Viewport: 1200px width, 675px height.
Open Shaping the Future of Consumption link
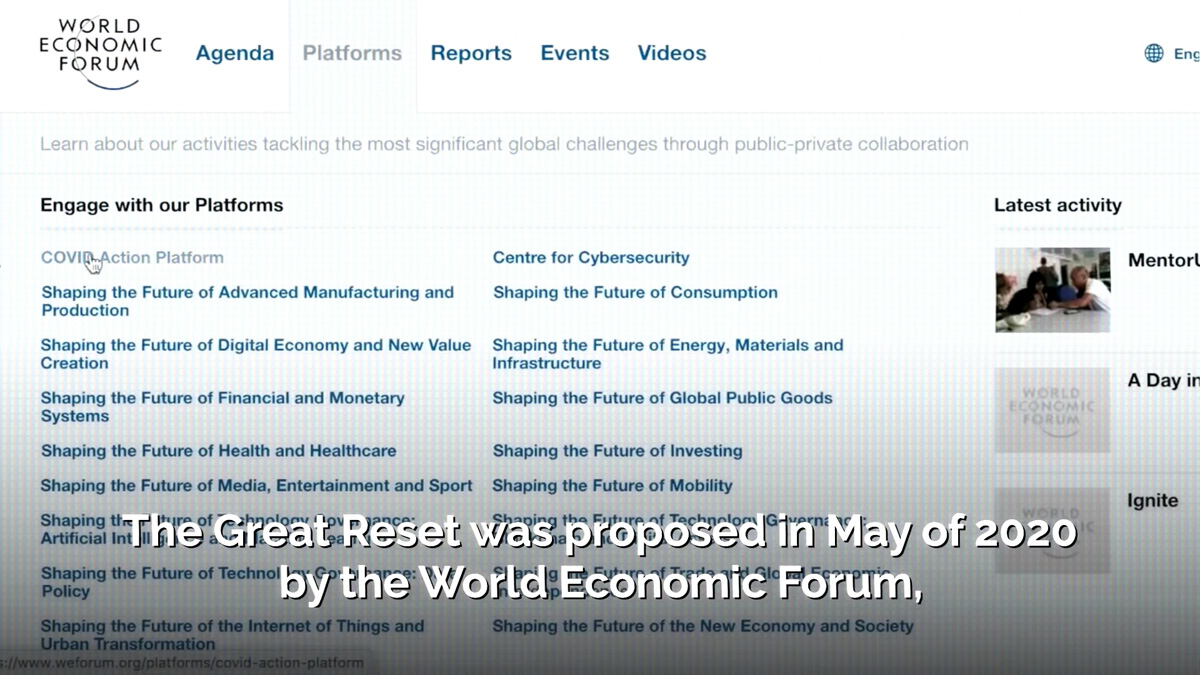[x=635, y=292]
